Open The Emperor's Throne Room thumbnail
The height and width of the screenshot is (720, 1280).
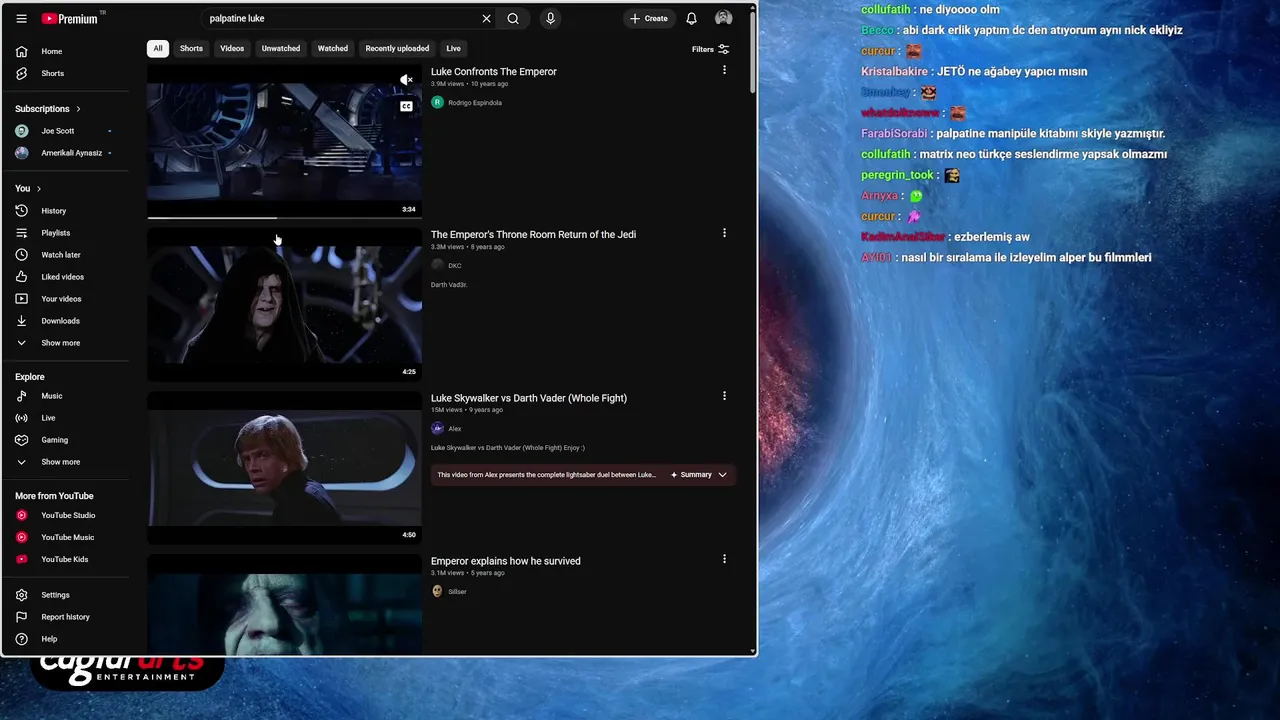pos(285,305)
